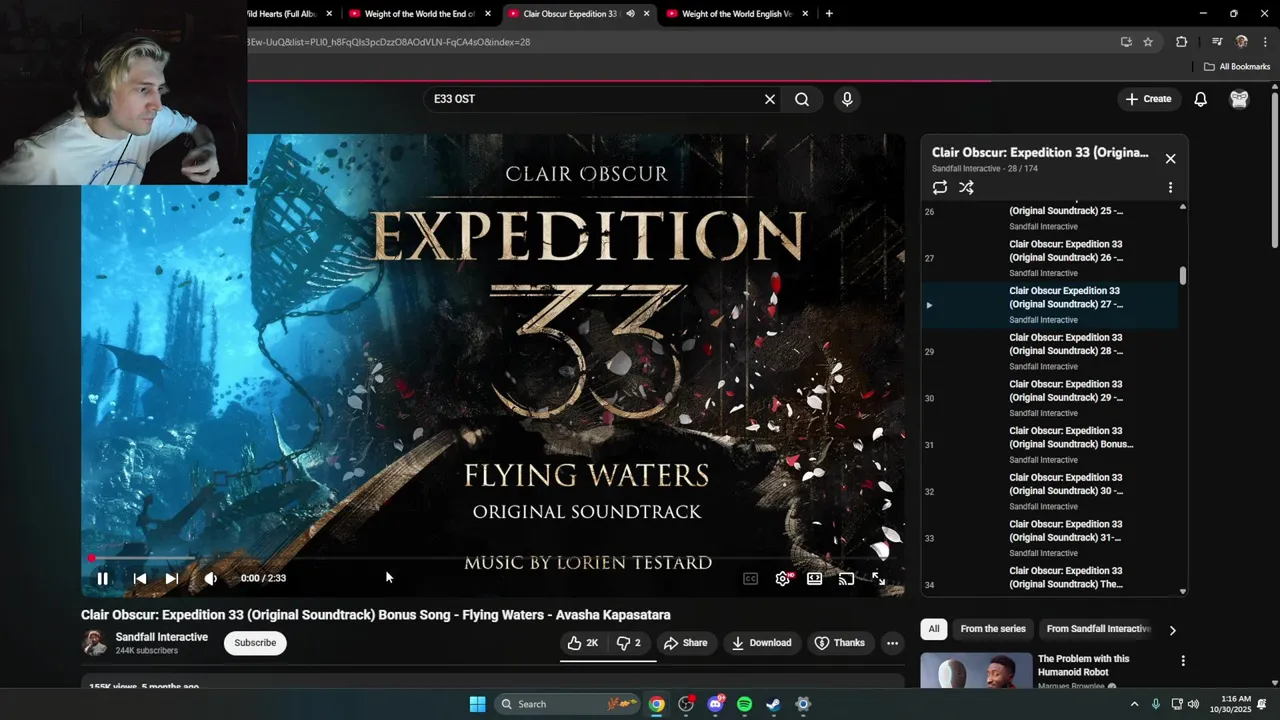The height and width of the screenshot is (720, 1280).
Task: Play playlist item 32 Original Soundtrack 30
Action: tap(1049, 491)
